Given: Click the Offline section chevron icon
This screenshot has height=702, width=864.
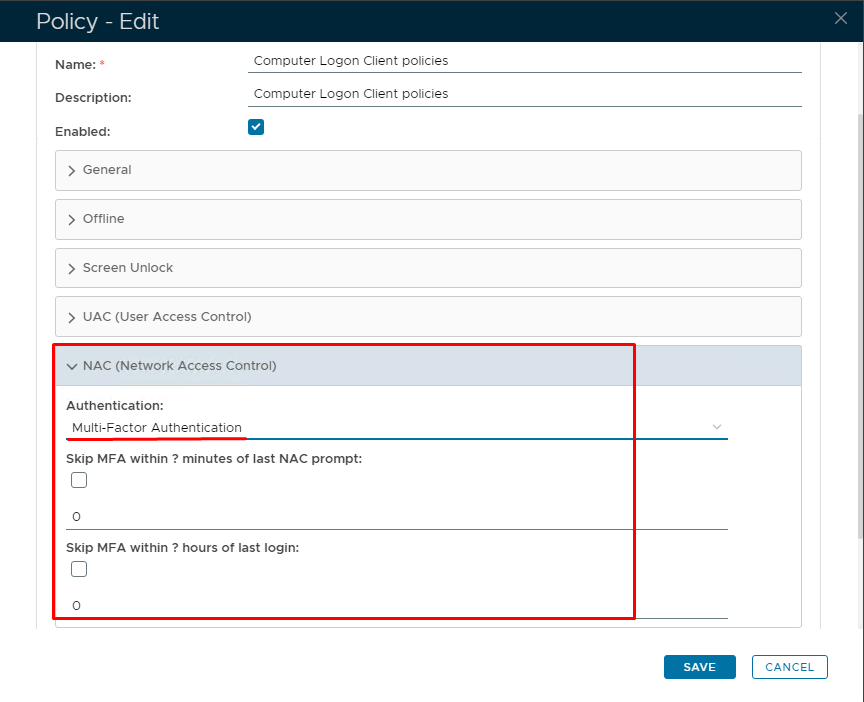Looking at the screenshot, I should click(72, 220).
